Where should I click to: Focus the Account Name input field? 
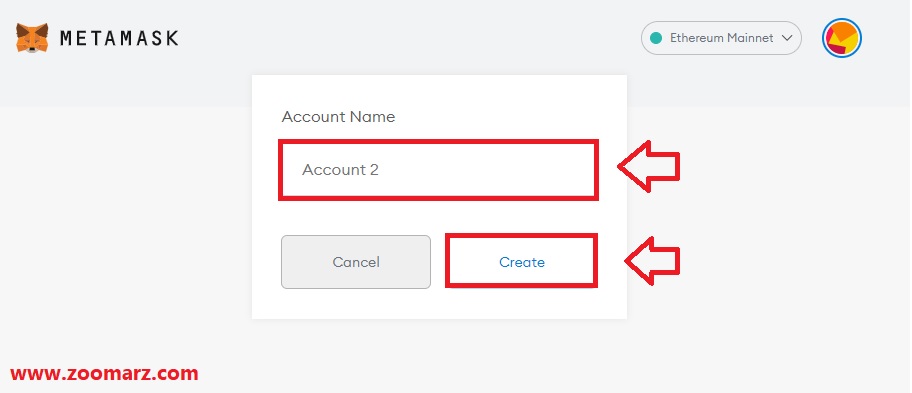pyautogui.click(x=439, y=170)
